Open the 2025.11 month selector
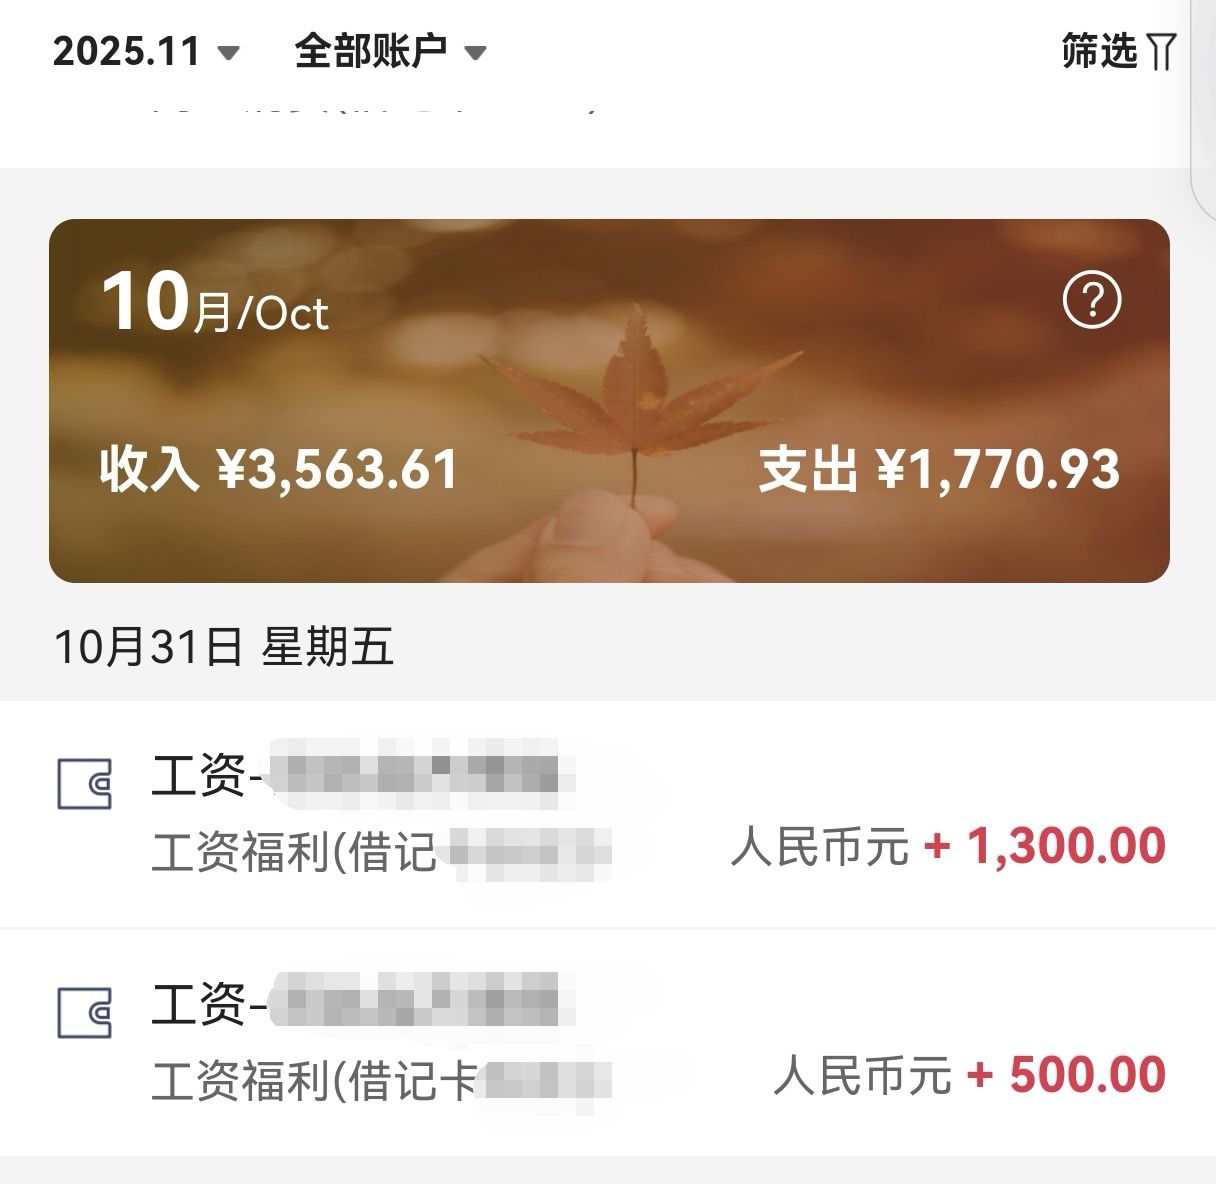 point(127,51)
